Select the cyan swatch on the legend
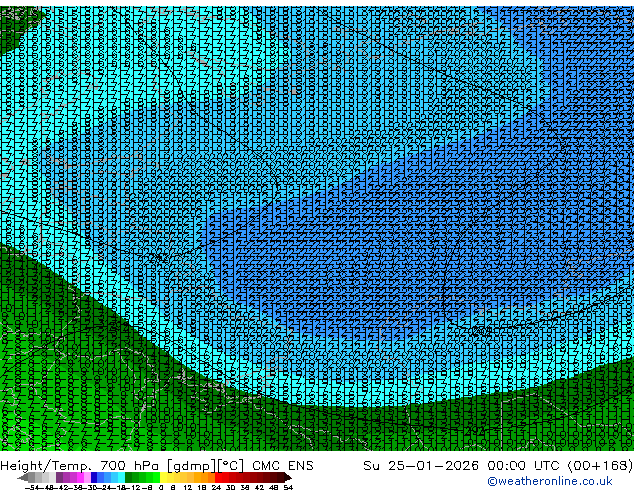 click(x=122, y=478)
